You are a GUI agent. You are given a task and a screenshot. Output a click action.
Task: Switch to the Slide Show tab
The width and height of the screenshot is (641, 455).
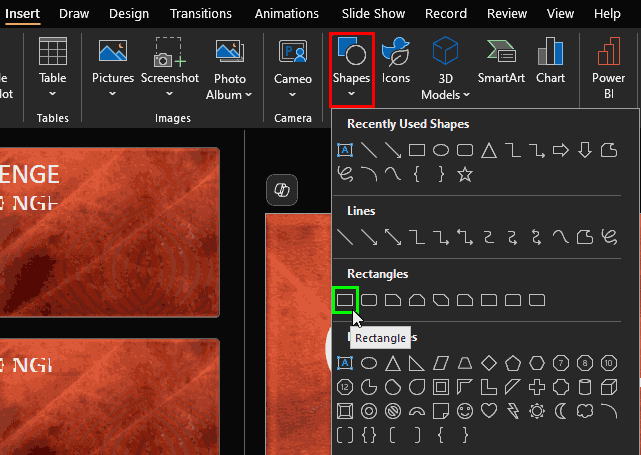pyautogui.click(x=373, y=13)
